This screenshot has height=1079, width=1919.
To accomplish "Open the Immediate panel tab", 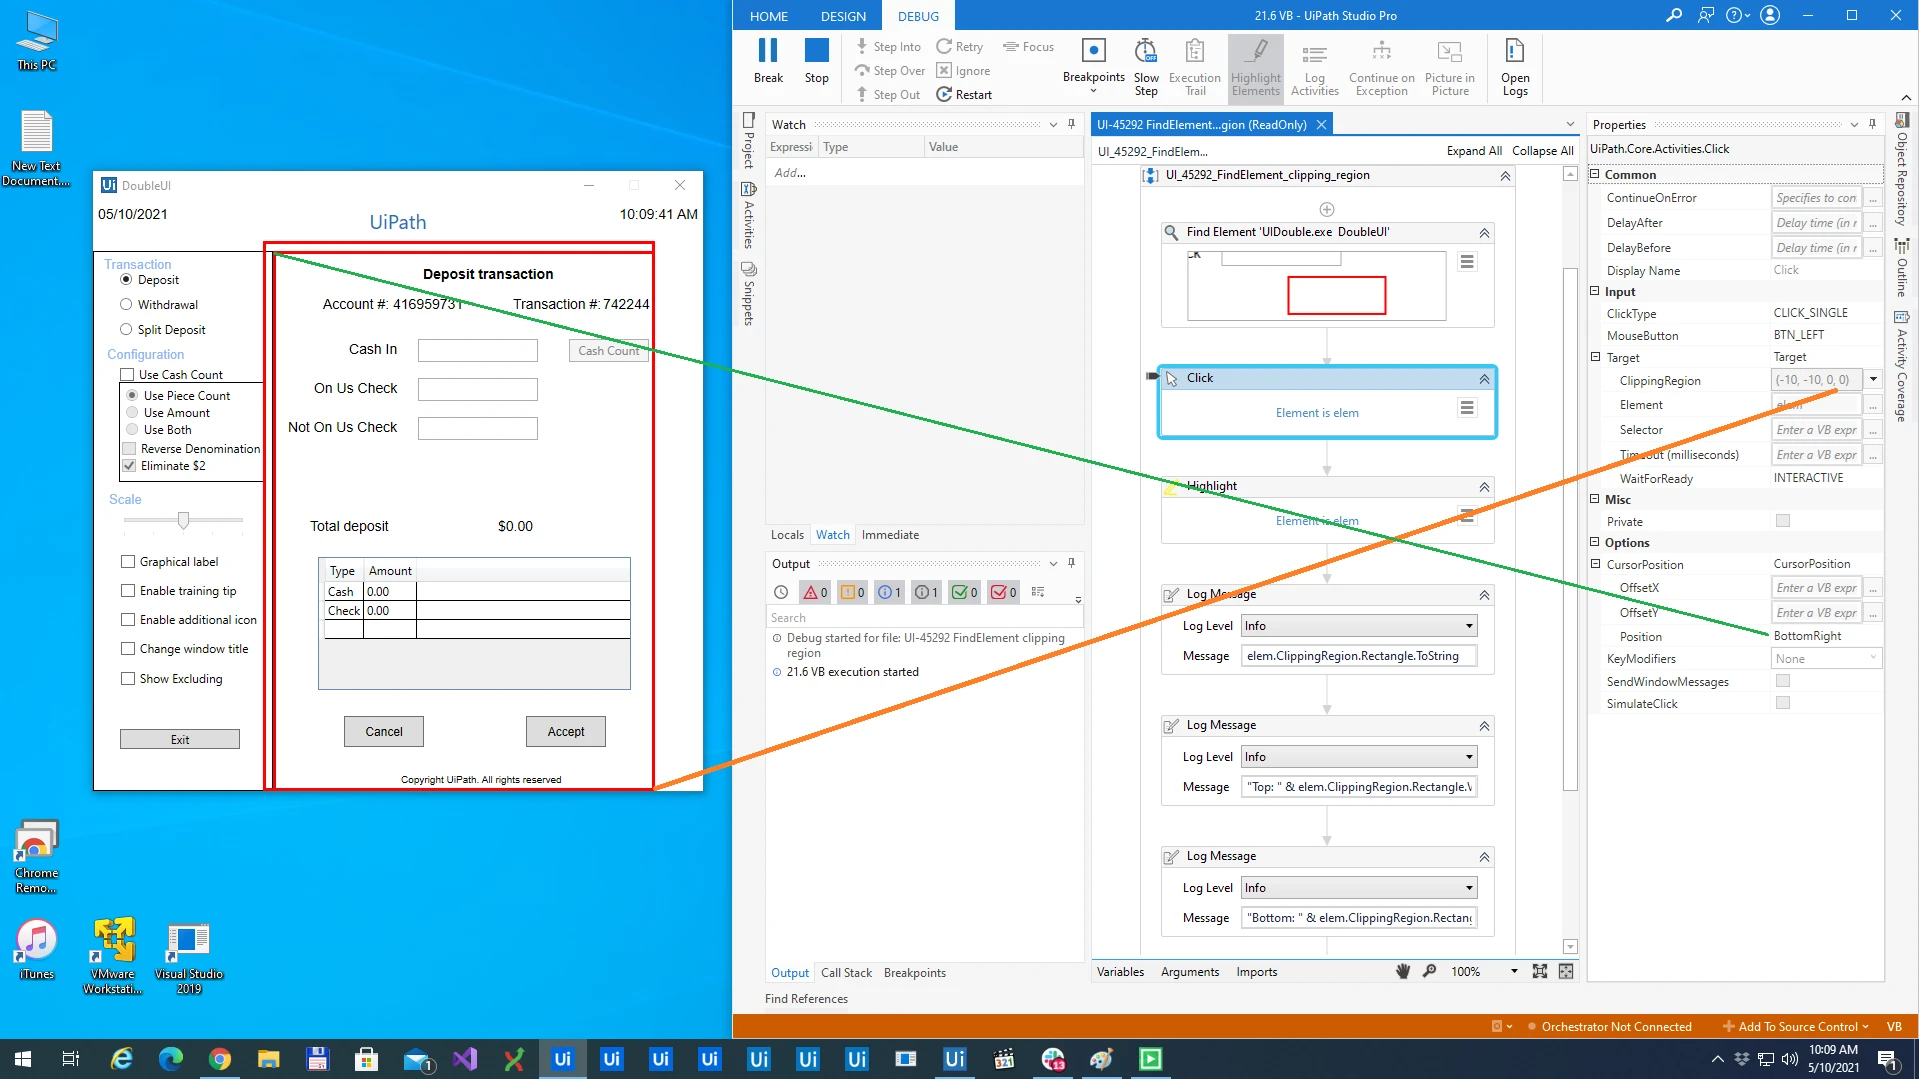I will point(890,535).
